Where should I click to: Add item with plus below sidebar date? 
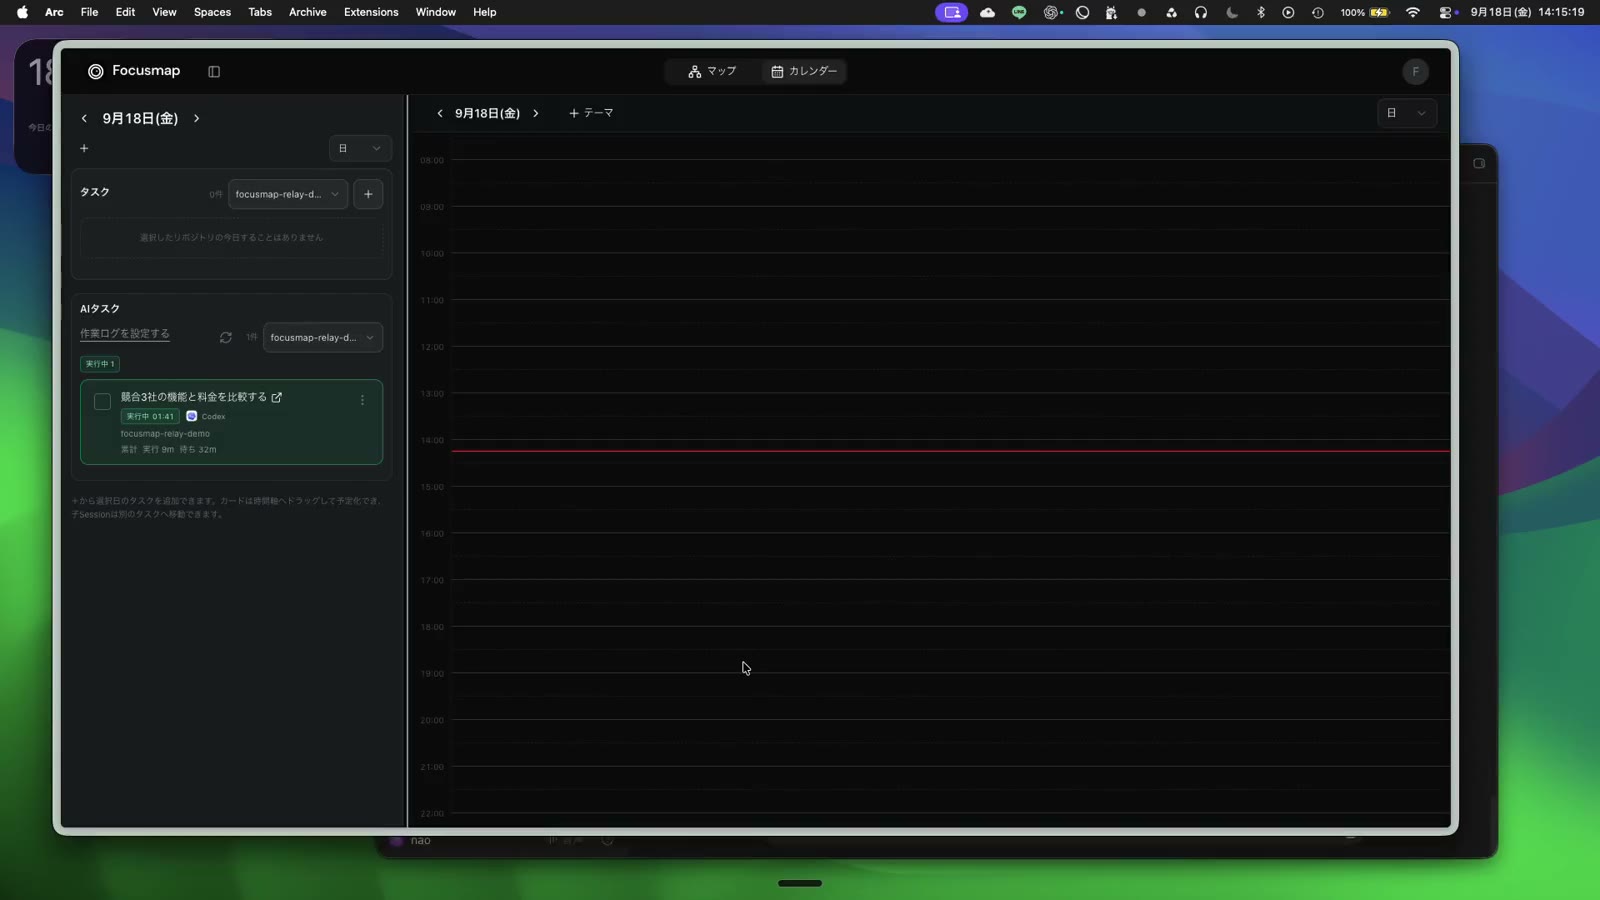click(84, 149)
